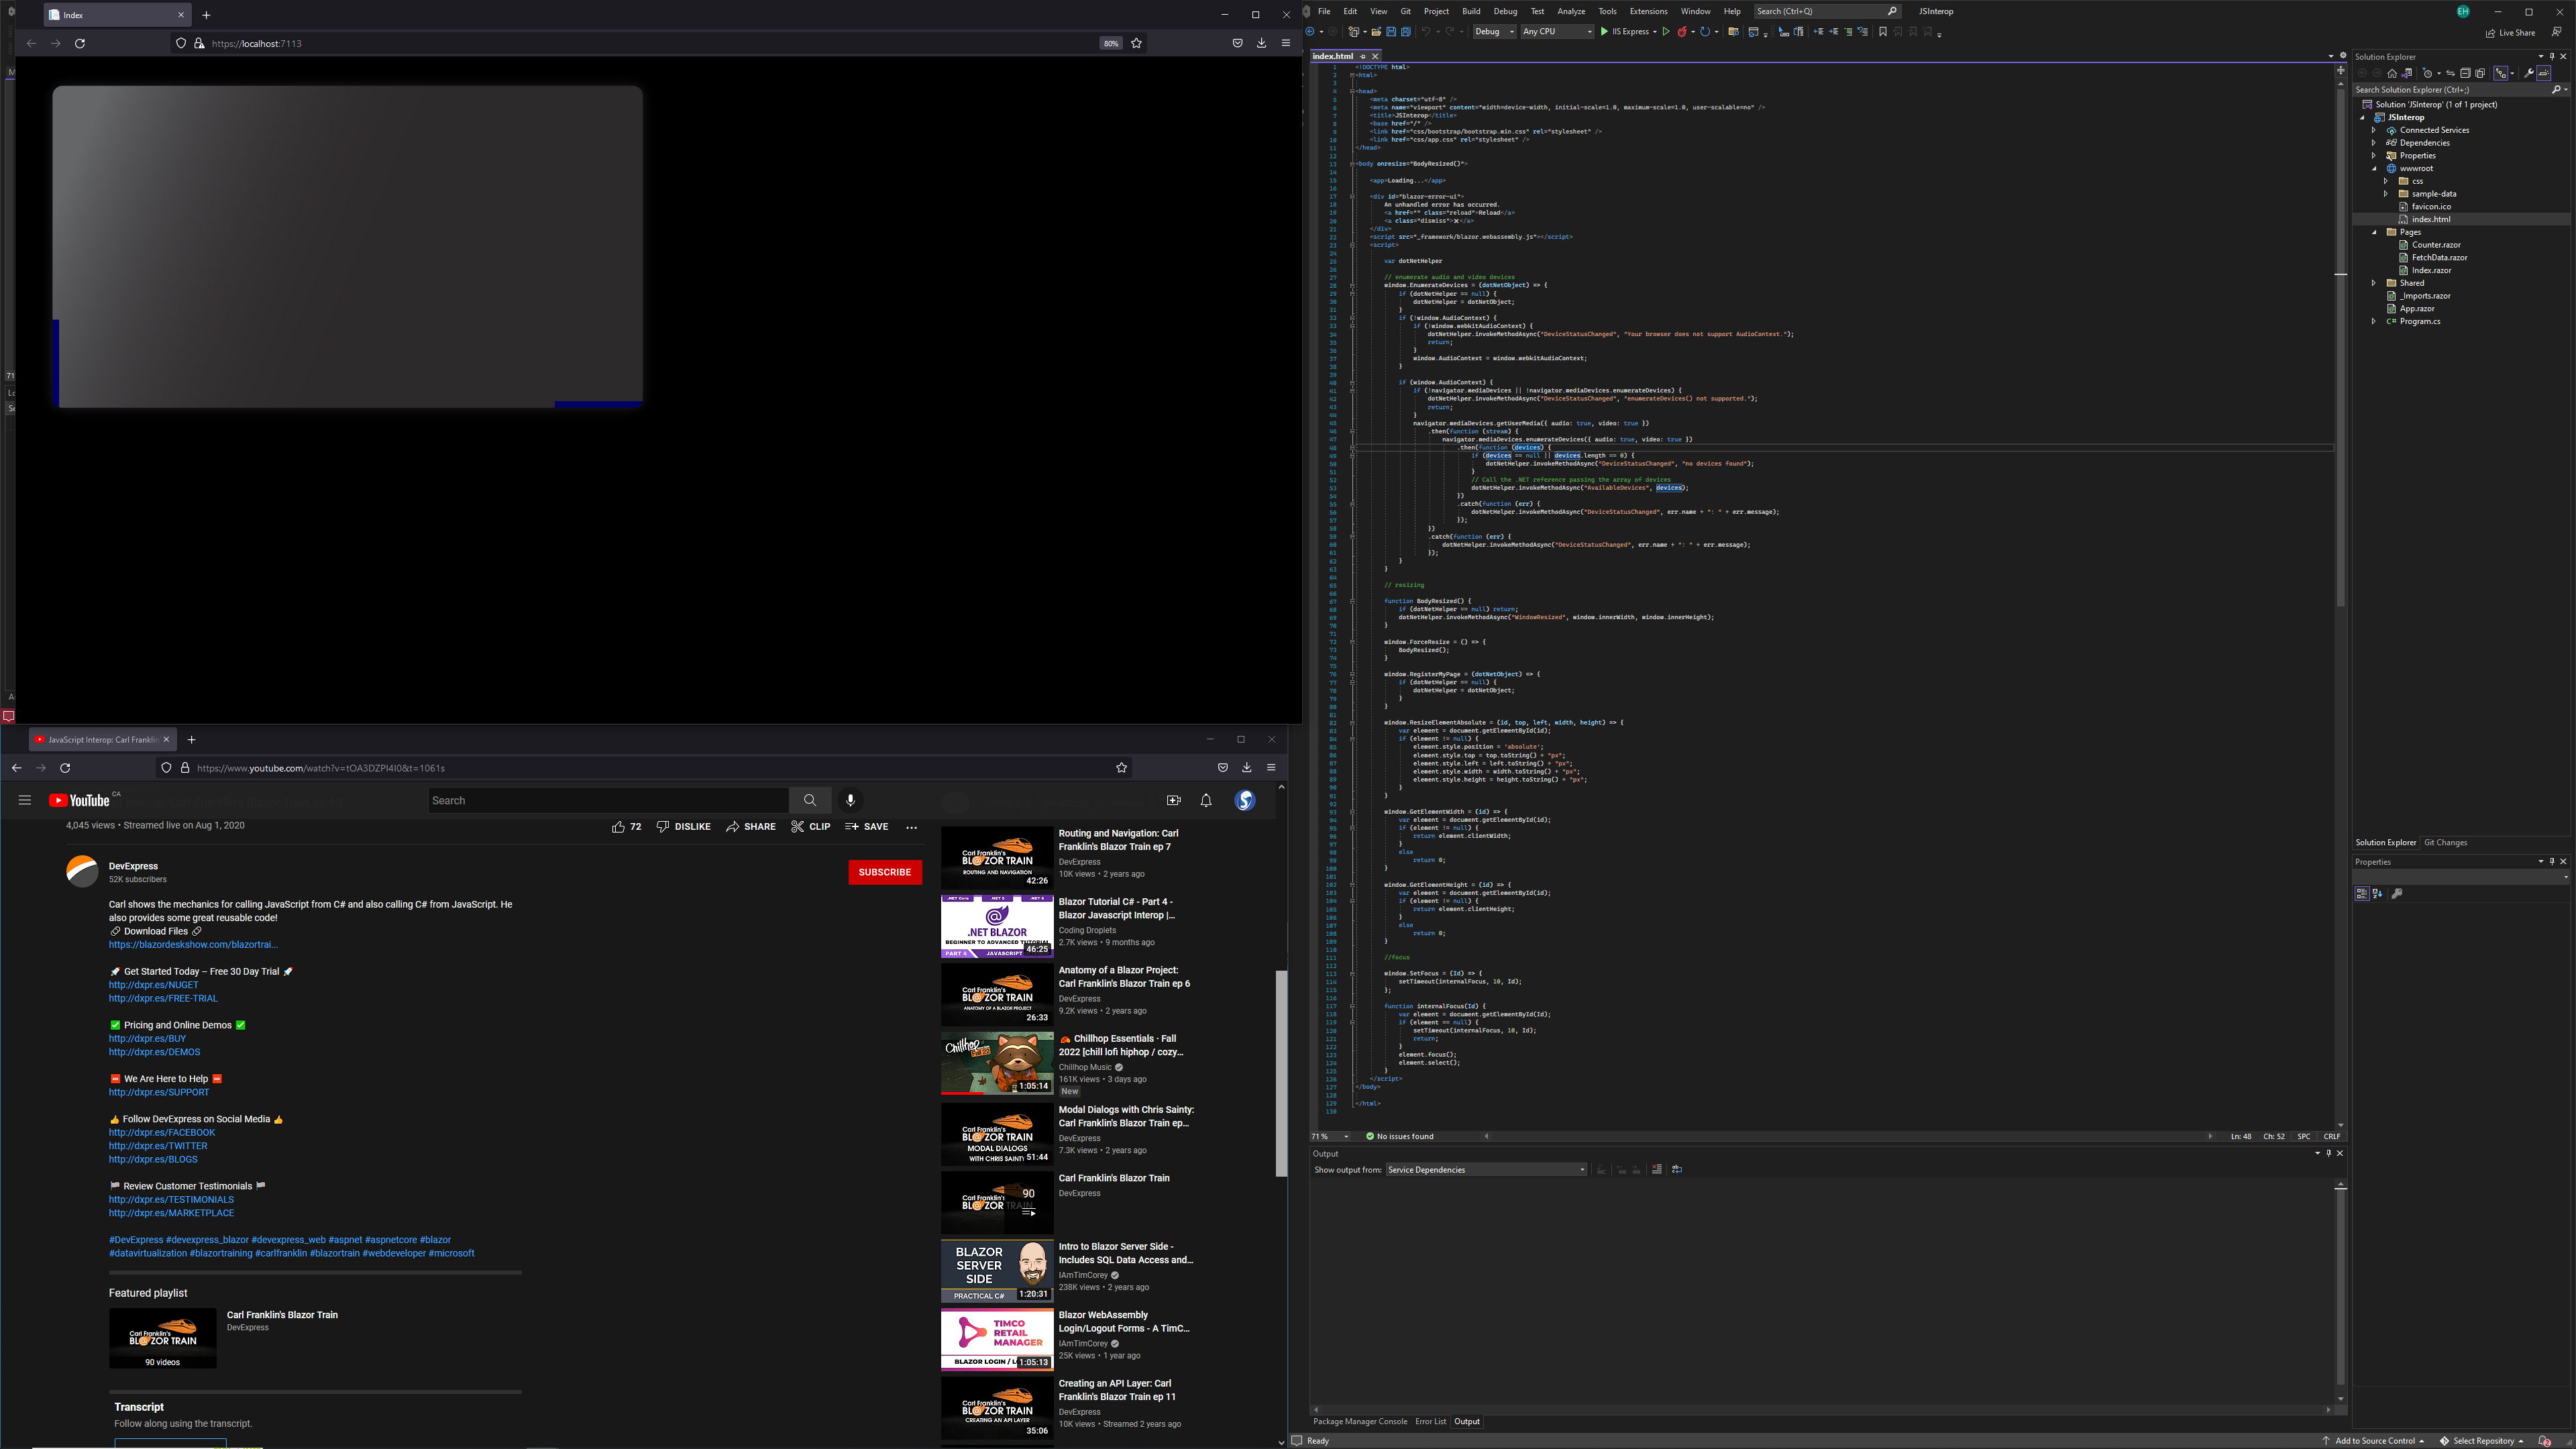Click the decrease indent toolbar icon
This screenshot has height=1449, width=2576.
pyautogui.click(x=1819, y=32)
